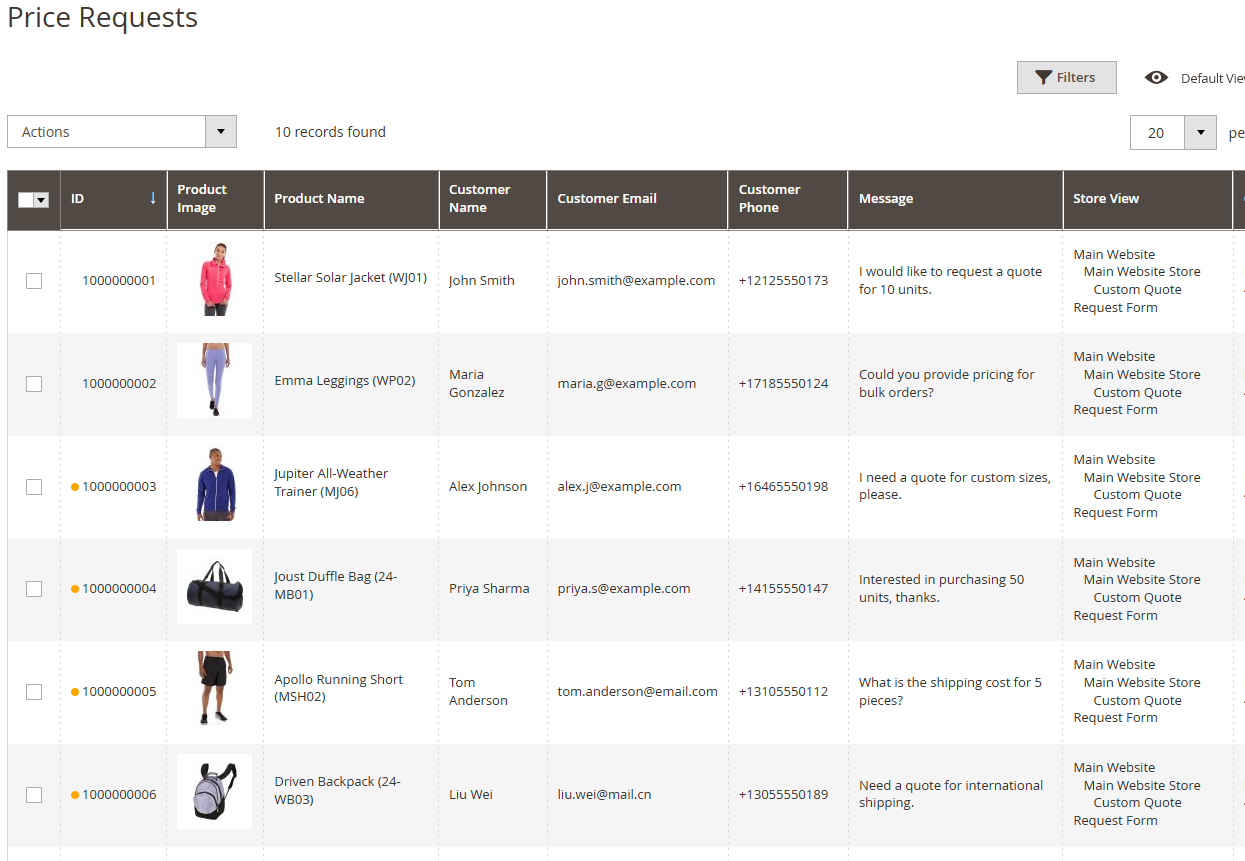Click the Default View eye icon
The height and width of the screenshot is (861, 1245).
(1157, 77)
